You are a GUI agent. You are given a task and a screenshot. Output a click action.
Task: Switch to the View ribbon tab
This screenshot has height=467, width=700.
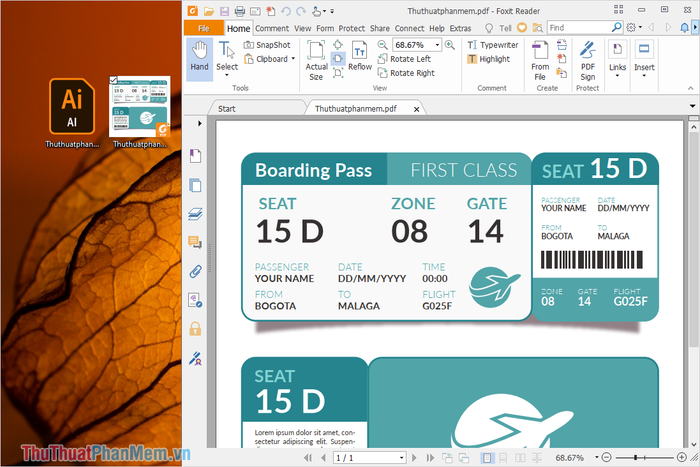(x=302, y=28)
